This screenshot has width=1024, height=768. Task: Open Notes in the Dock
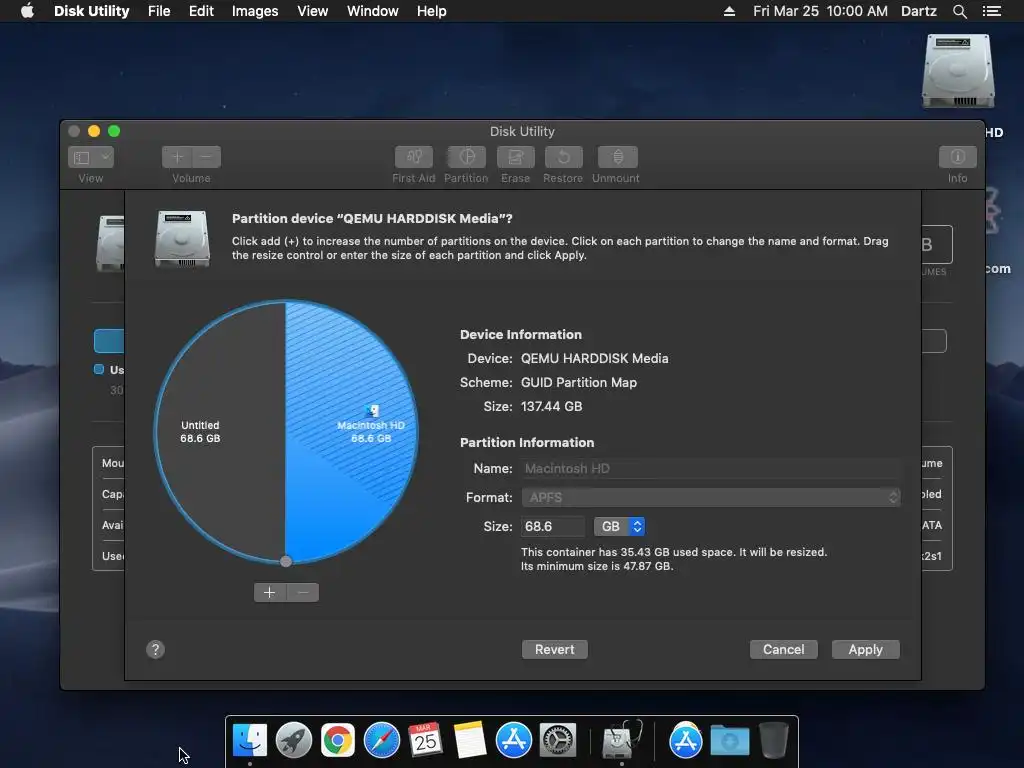(x=470, y=741)
